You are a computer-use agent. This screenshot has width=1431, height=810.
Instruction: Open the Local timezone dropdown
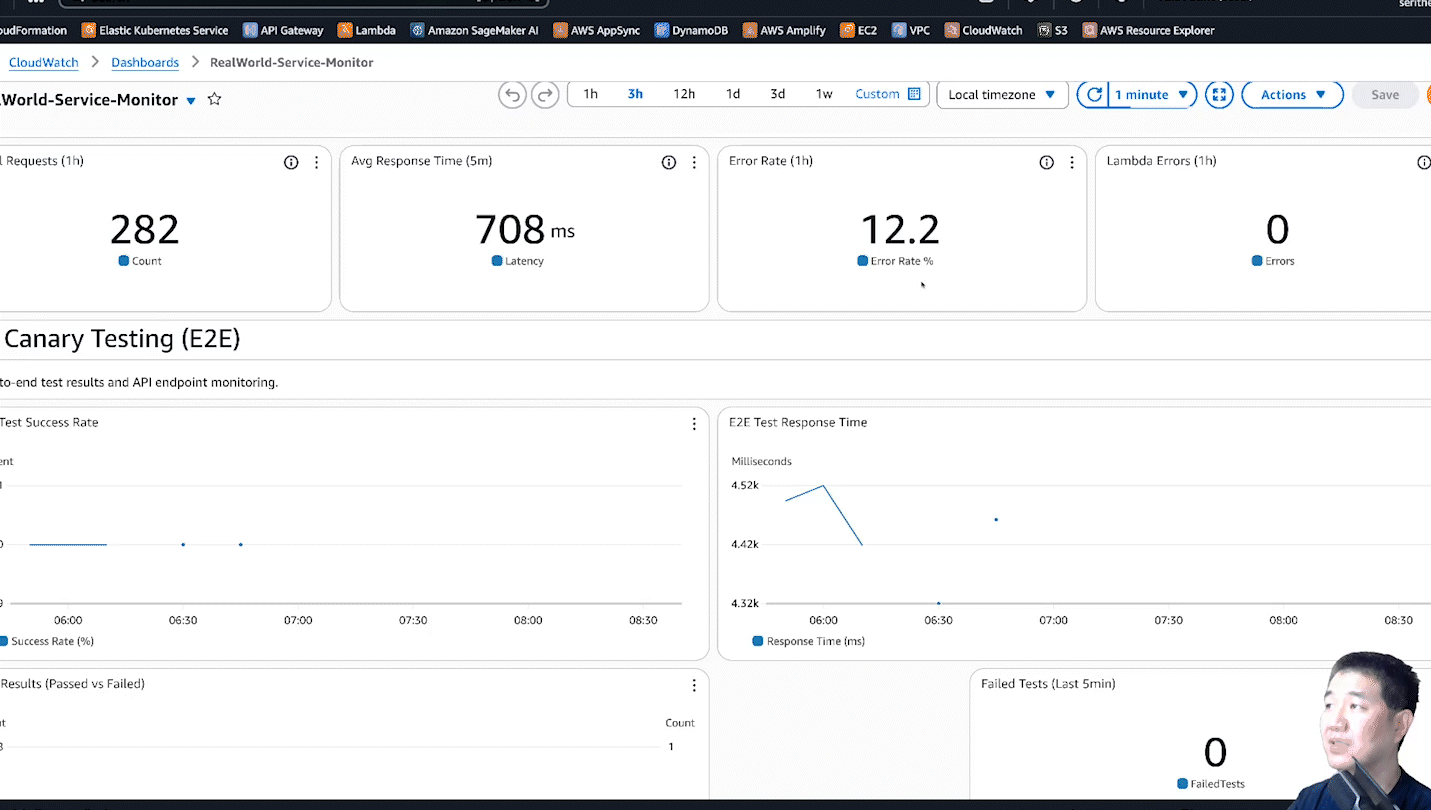click(1002, 95)
